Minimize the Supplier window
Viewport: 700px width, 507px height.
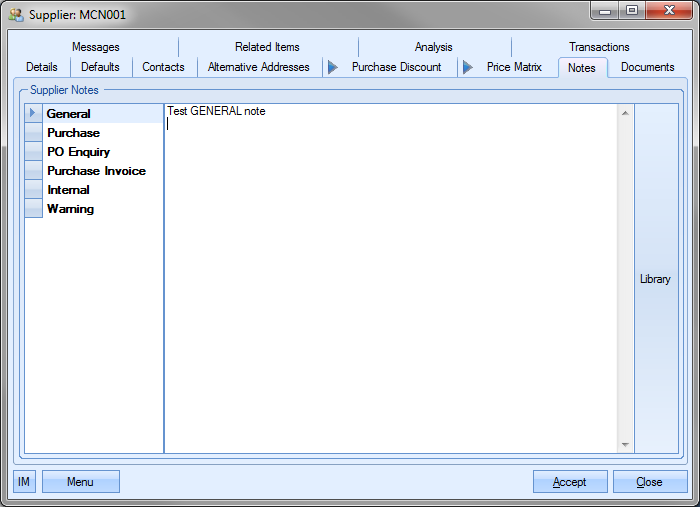pyautogui.click(x=605, y=11)
